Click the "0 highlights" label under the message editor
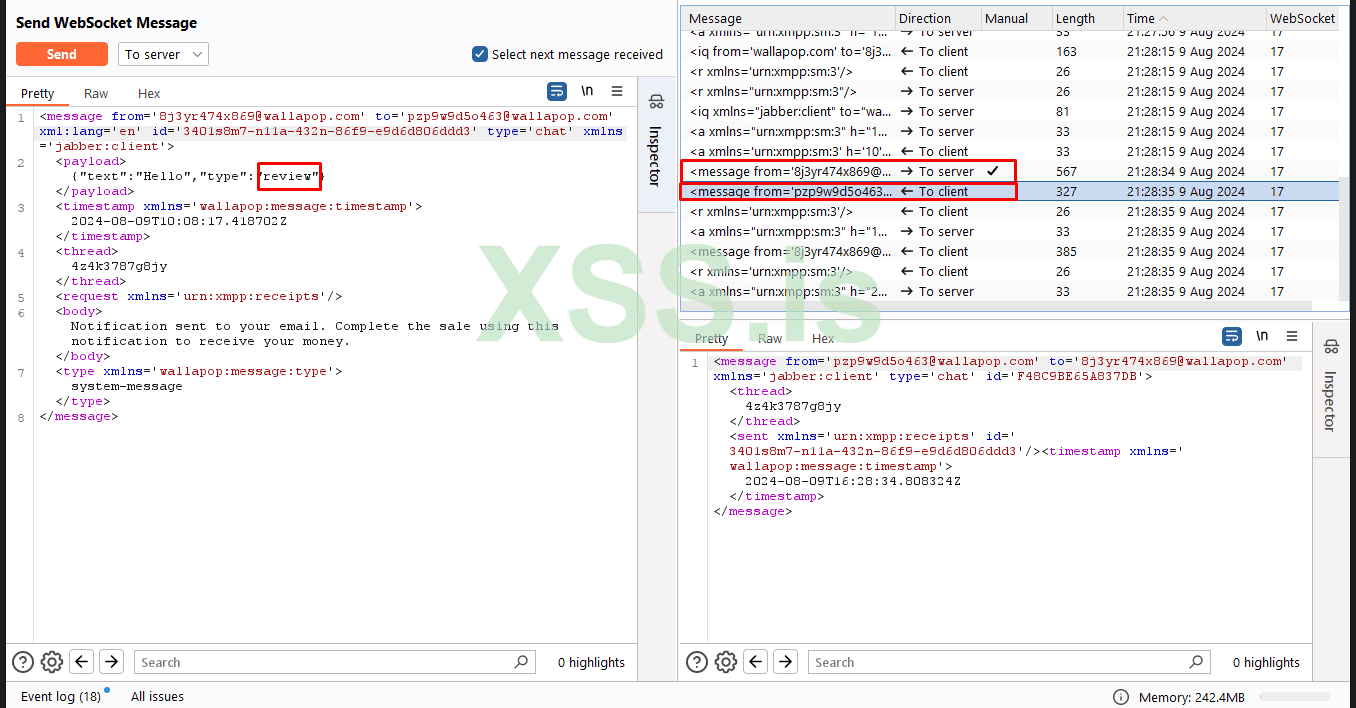Viewport: 1356px width, 708px height. (591, 662)
